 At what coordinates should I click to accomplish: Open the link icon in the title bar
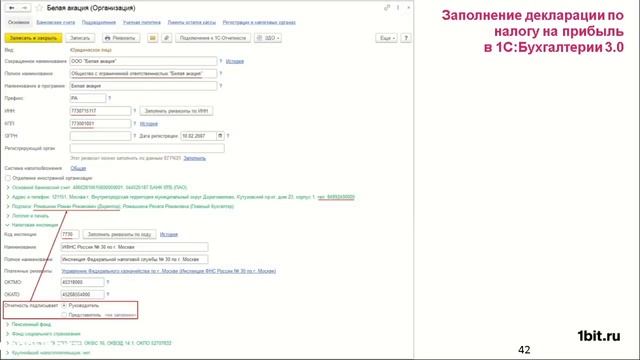point(387,8)
